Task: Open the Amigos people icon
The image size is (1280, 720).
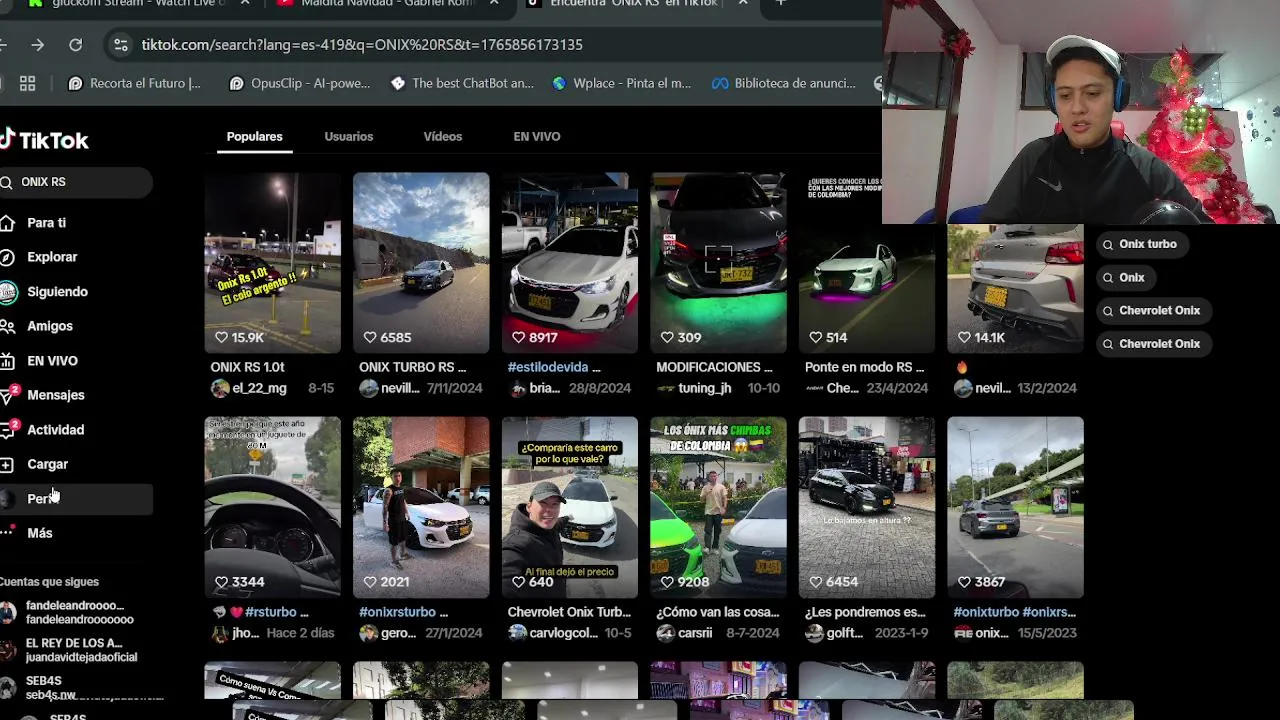Action: pos(7,326)
